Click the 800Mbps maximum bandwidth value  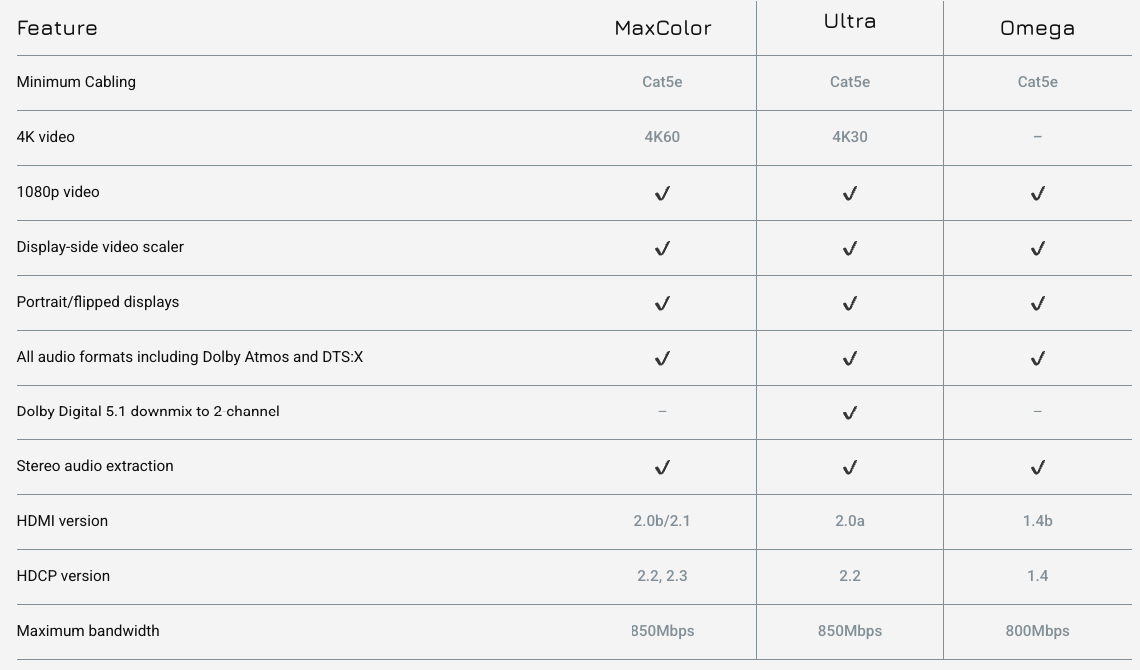1037,631
